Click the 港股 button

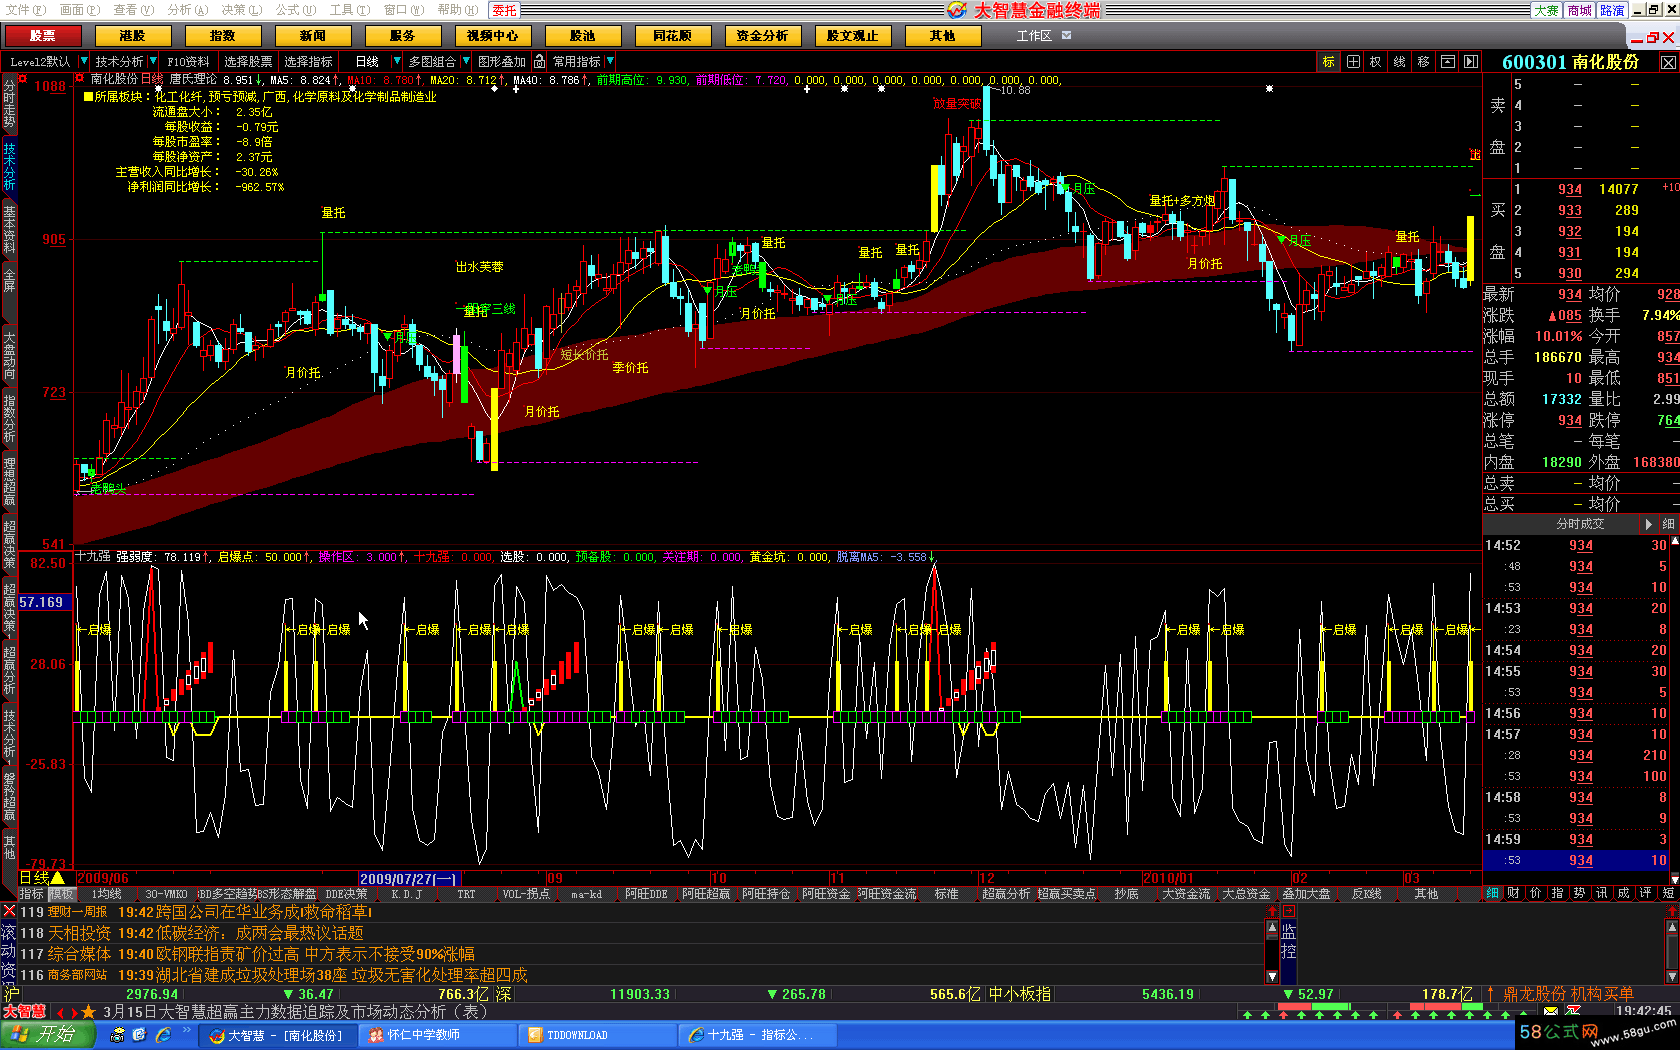(132, 36)
